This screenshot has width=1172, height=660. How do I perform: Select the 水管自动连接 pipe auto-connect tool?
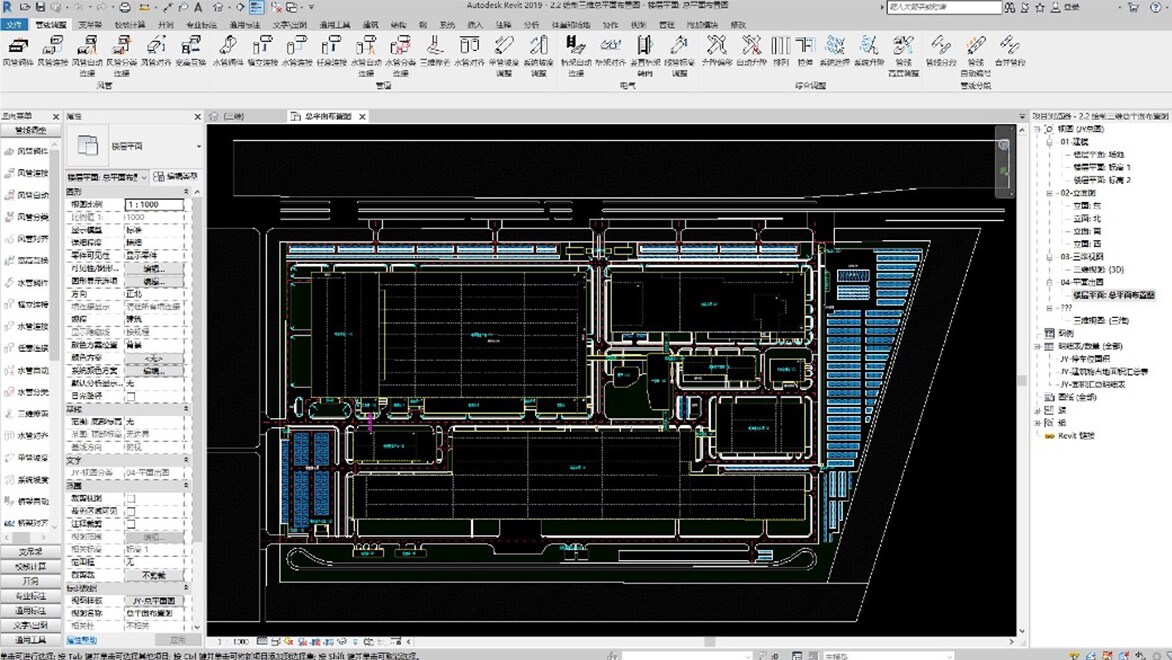coord(366,55)
